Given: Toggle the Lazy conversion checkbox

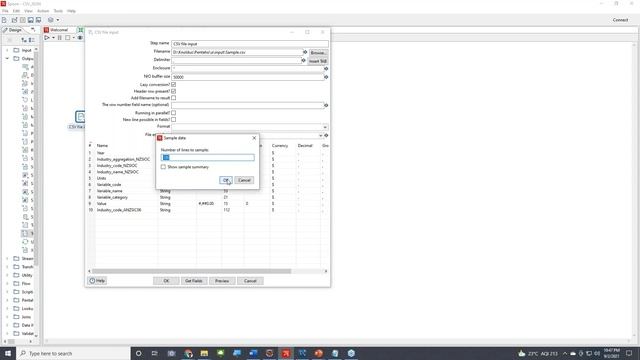Looking at the screenshot, I should click(173, 84).
